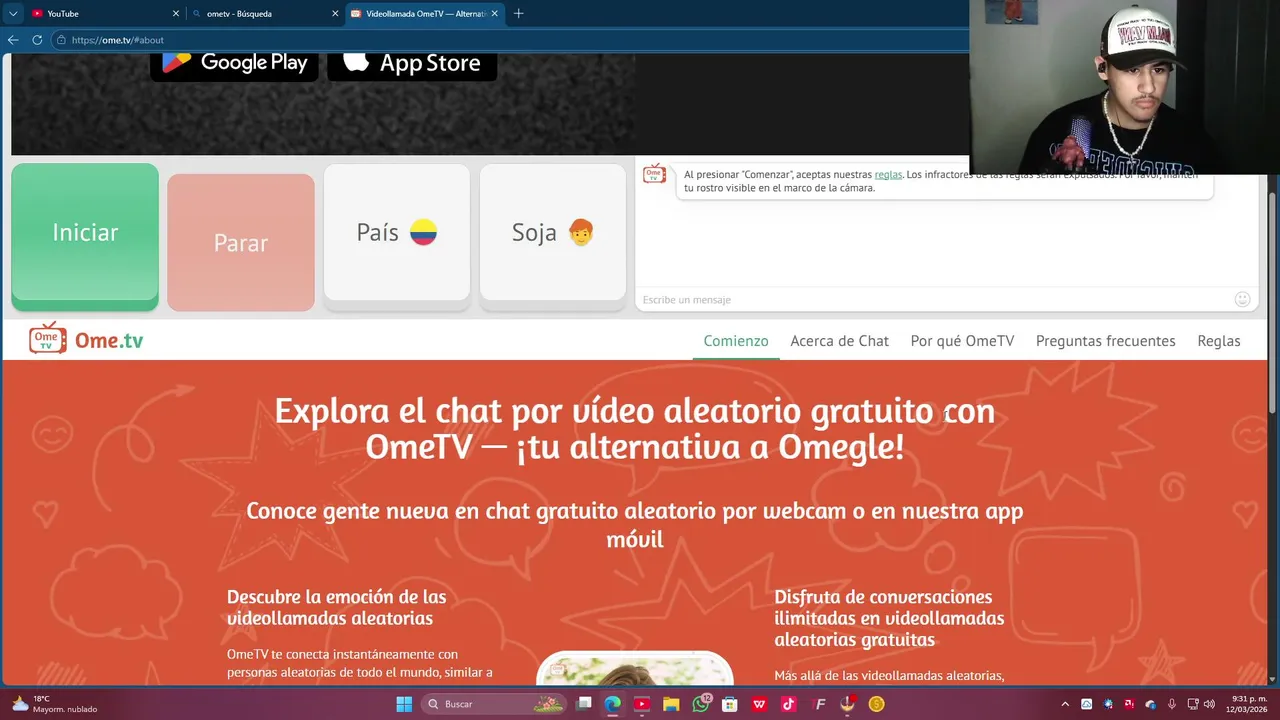Click heading 'Descubre la emoción de las videollamadas aleatorias'

[337, 607]
